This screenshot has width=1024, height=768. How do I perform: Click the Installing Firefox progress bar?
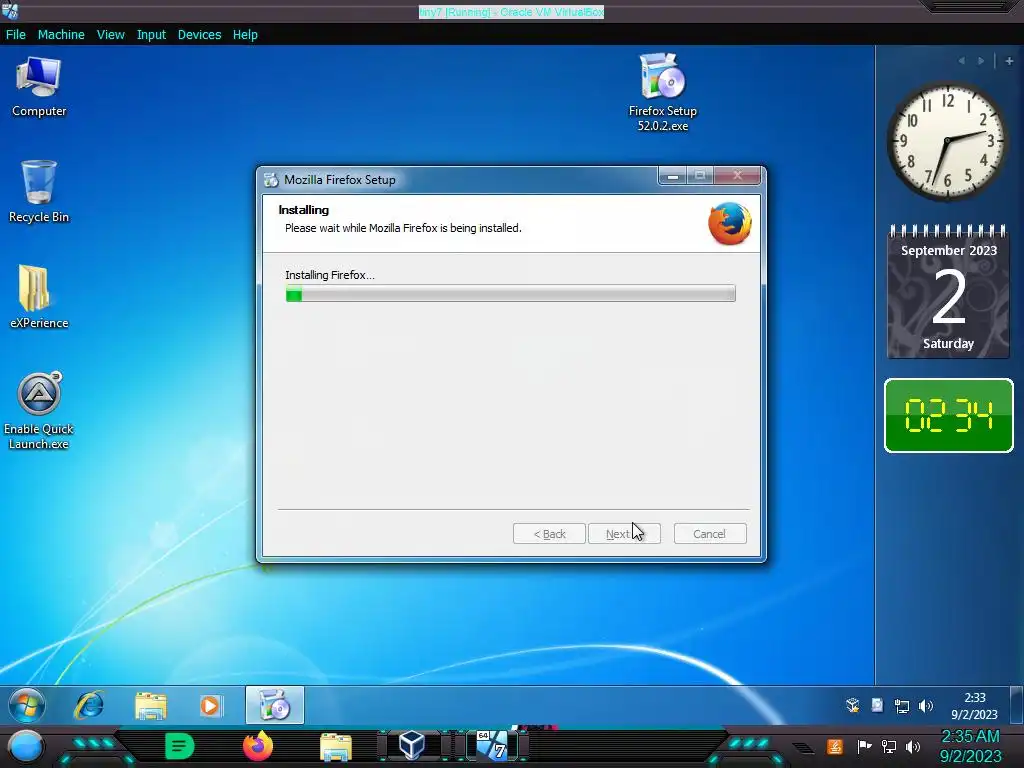(x=511, y=293)
